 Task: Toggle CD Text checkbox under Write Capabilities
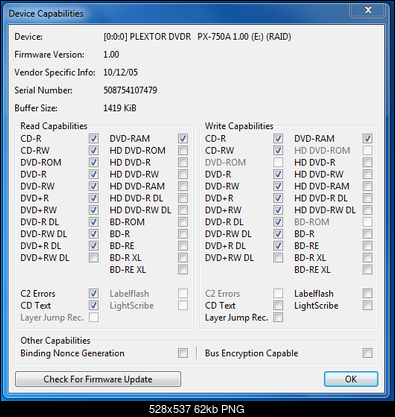278,305
